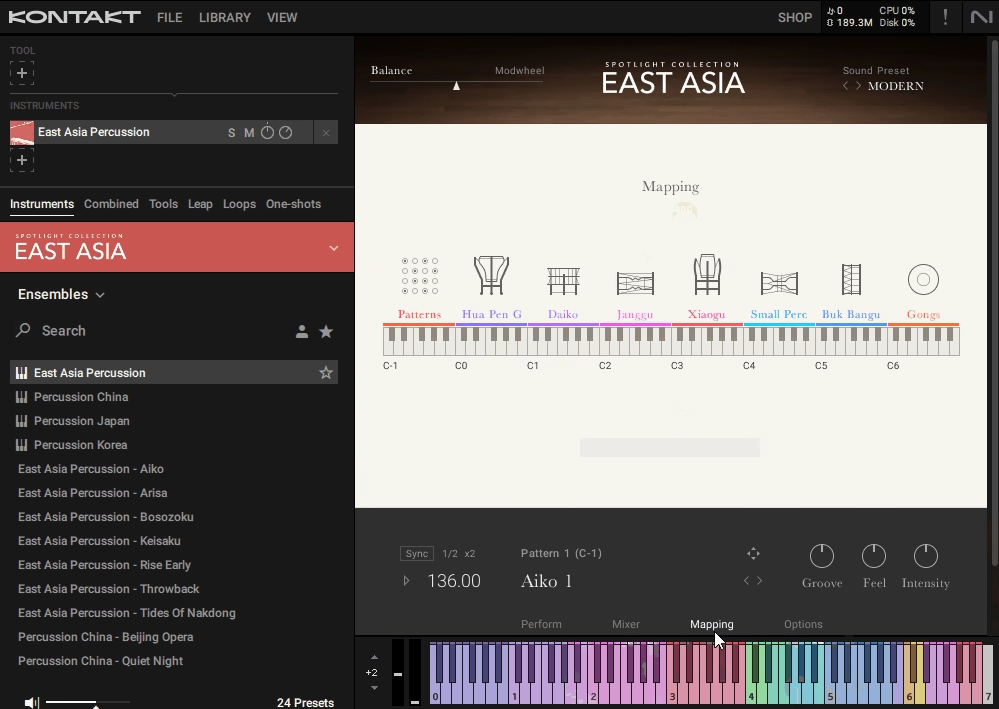
Task: Select the Xiaogu drum icon
Action: [x=707, y=277]
